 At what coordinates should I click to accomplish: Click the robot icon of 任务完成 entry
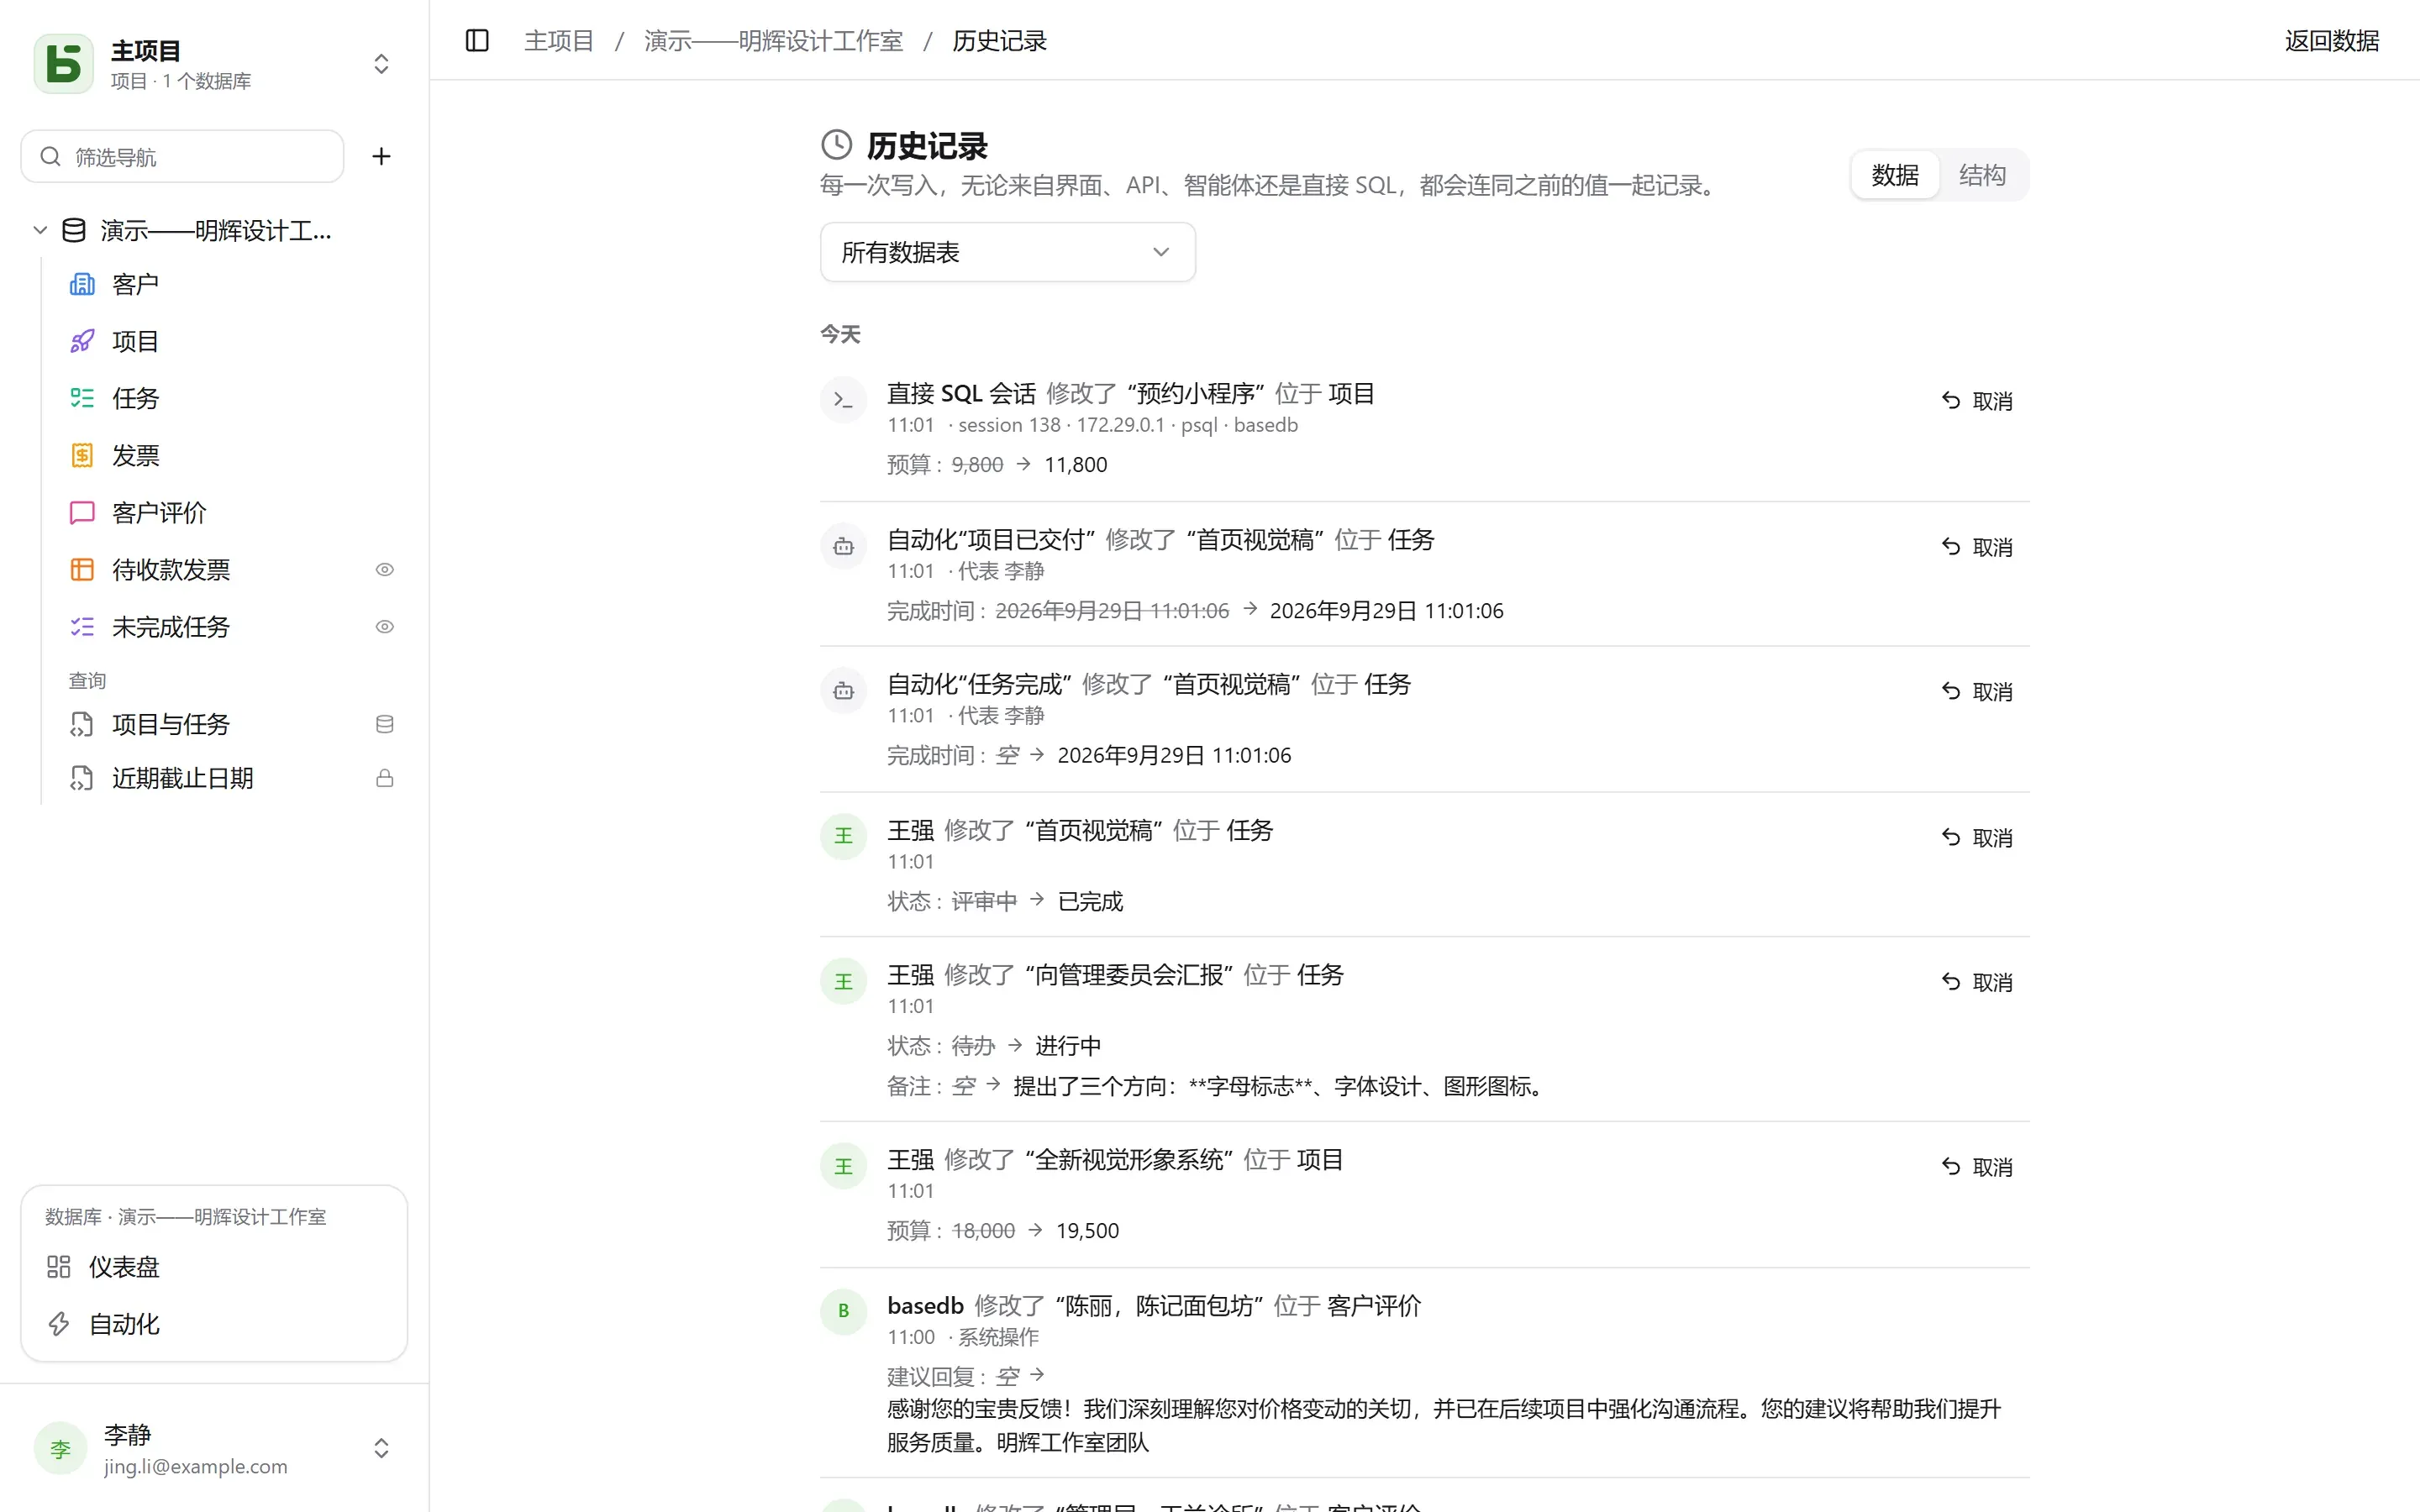(843, 690)
